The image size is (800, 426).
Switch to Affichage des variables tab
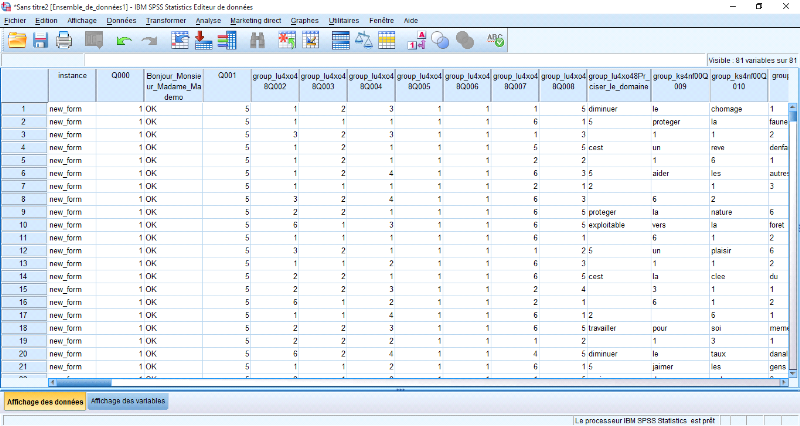127,401
